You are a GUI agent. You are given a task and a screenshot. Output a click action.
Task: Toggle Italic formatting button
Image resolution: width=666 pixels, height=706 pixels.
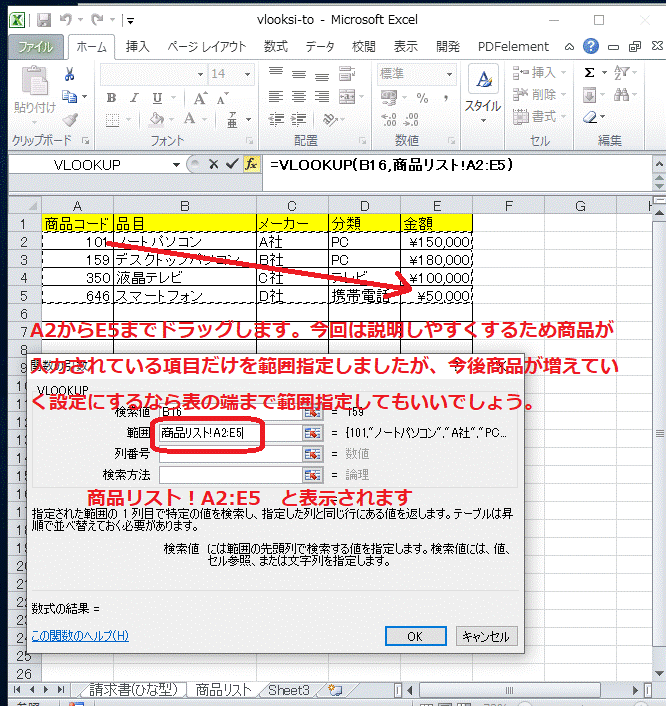[x=130, y=98]
